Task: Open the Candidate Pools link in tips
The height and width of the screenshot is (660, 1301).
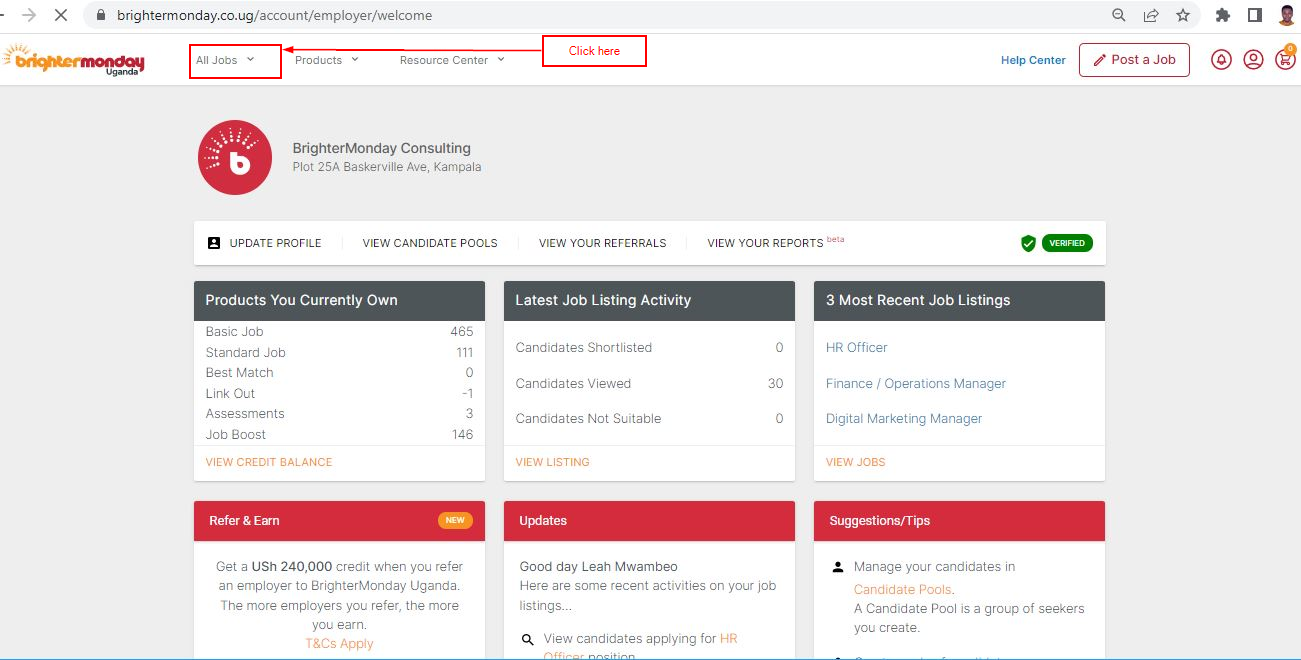Action: [x=903, y=589]
